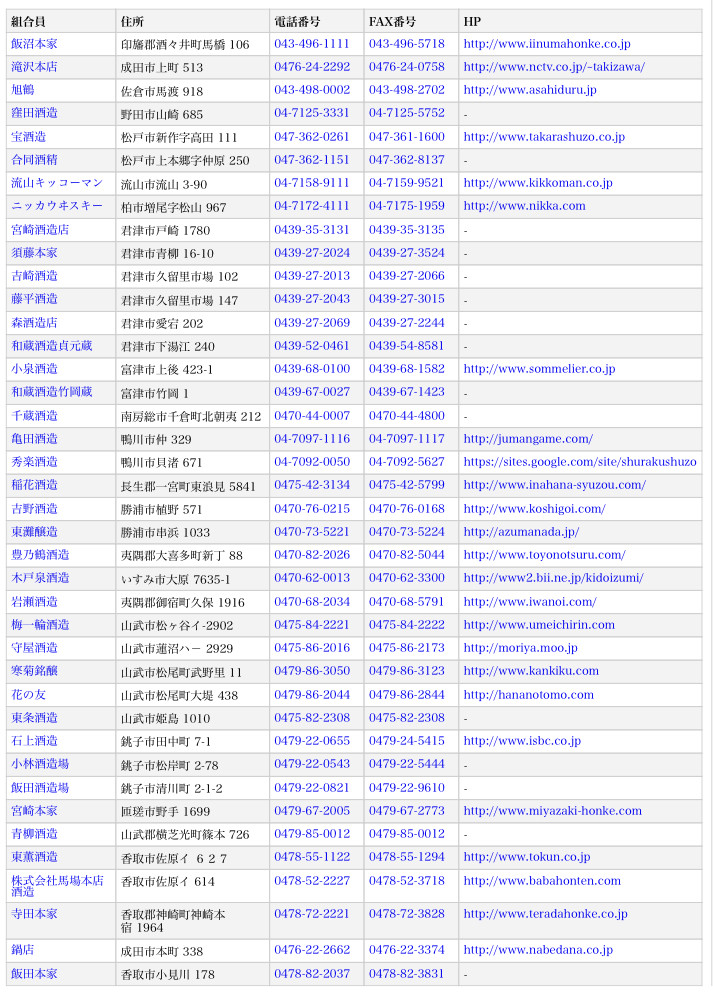Open the 稲花酒造 member link
Screen dimensions: 713x992
(x=34, y=485)
